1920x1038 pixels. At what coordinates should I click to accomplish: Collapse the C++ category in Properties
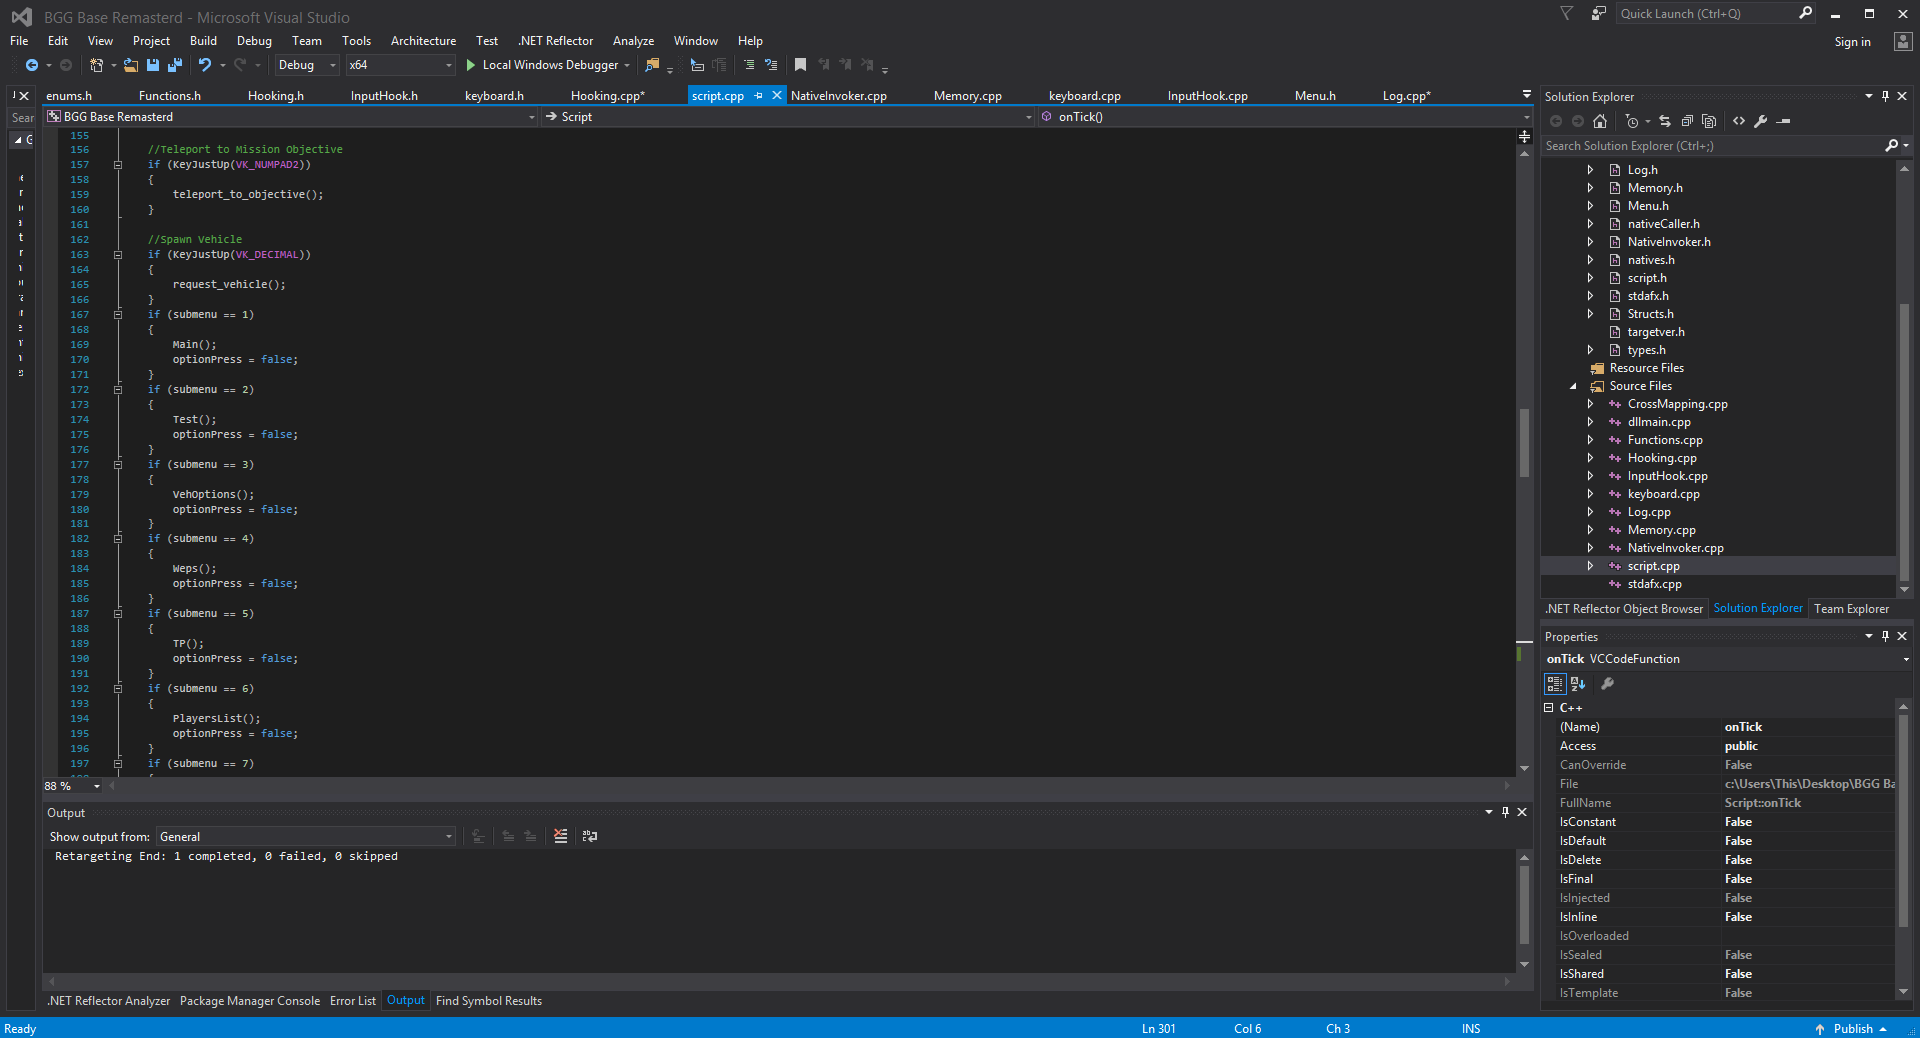click(x=1549, y=708)
